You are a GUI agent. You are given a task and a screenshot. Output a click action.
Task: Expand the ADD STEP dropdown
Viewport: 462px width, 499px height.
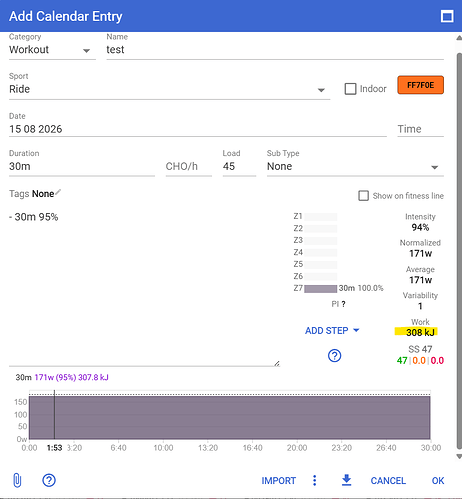point(332,331)
